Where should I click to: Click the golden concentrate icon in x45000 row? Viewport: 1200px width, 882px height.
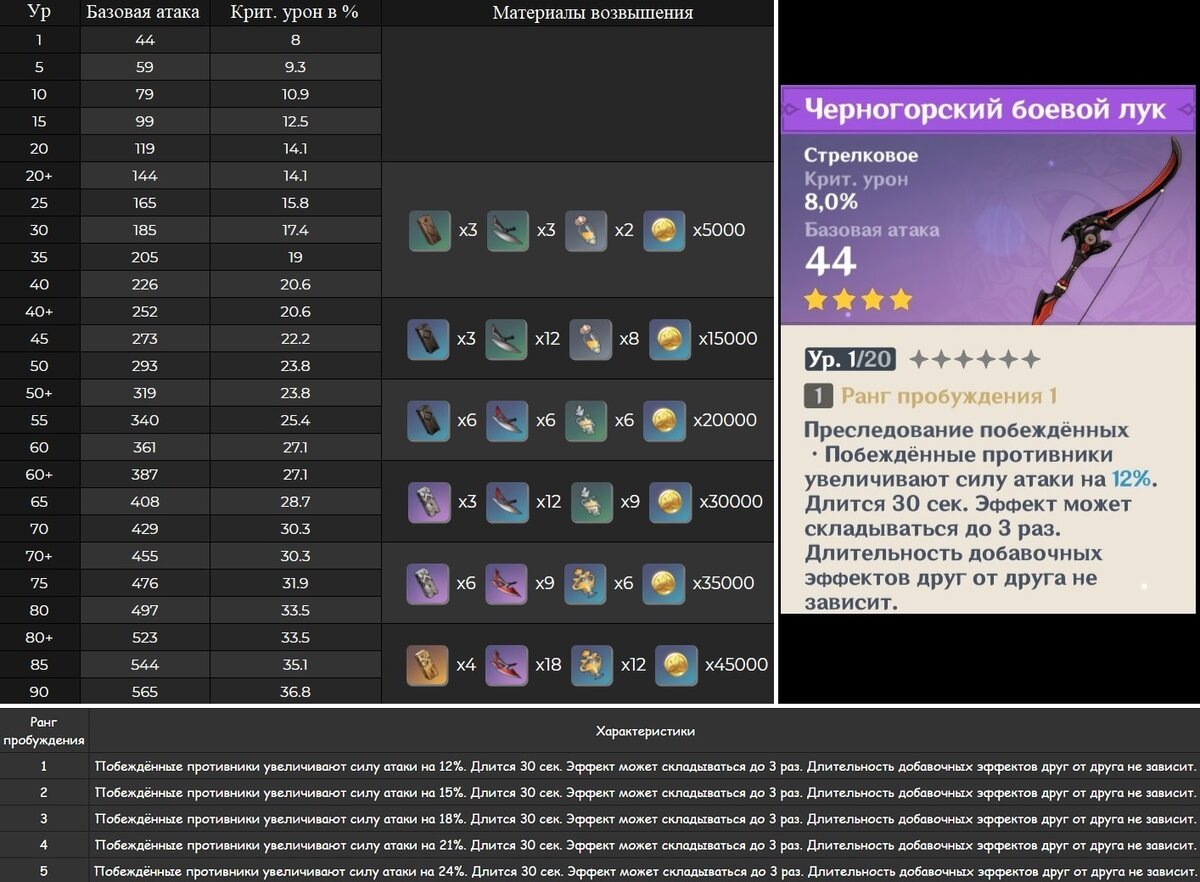[591, 665]
